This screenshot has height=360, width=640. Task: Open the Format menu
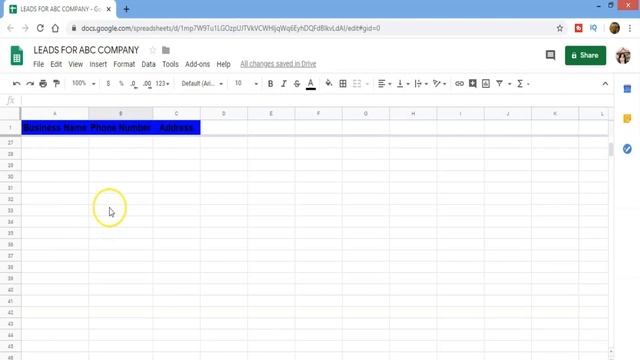point(124,64)
